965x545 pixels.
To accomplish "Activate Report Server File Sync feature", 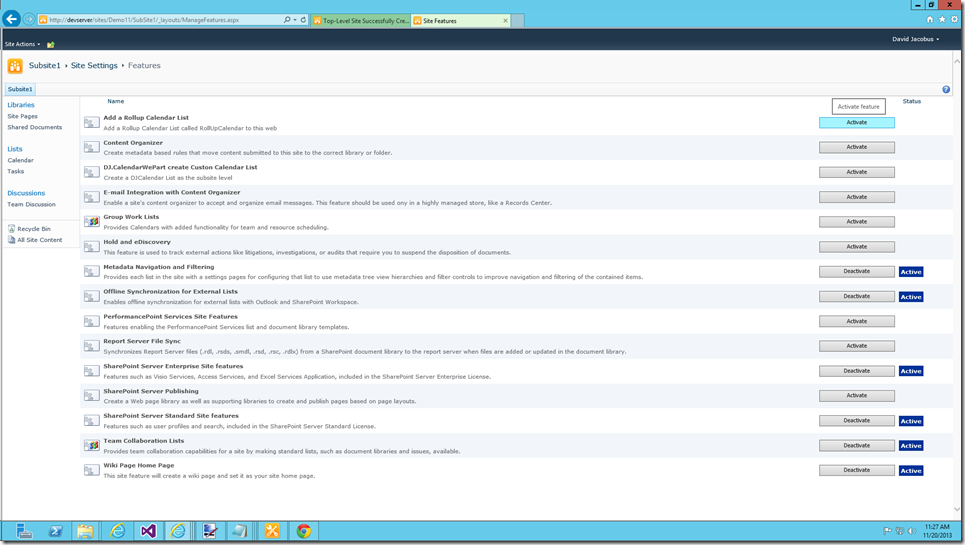I will pos(857,346).
